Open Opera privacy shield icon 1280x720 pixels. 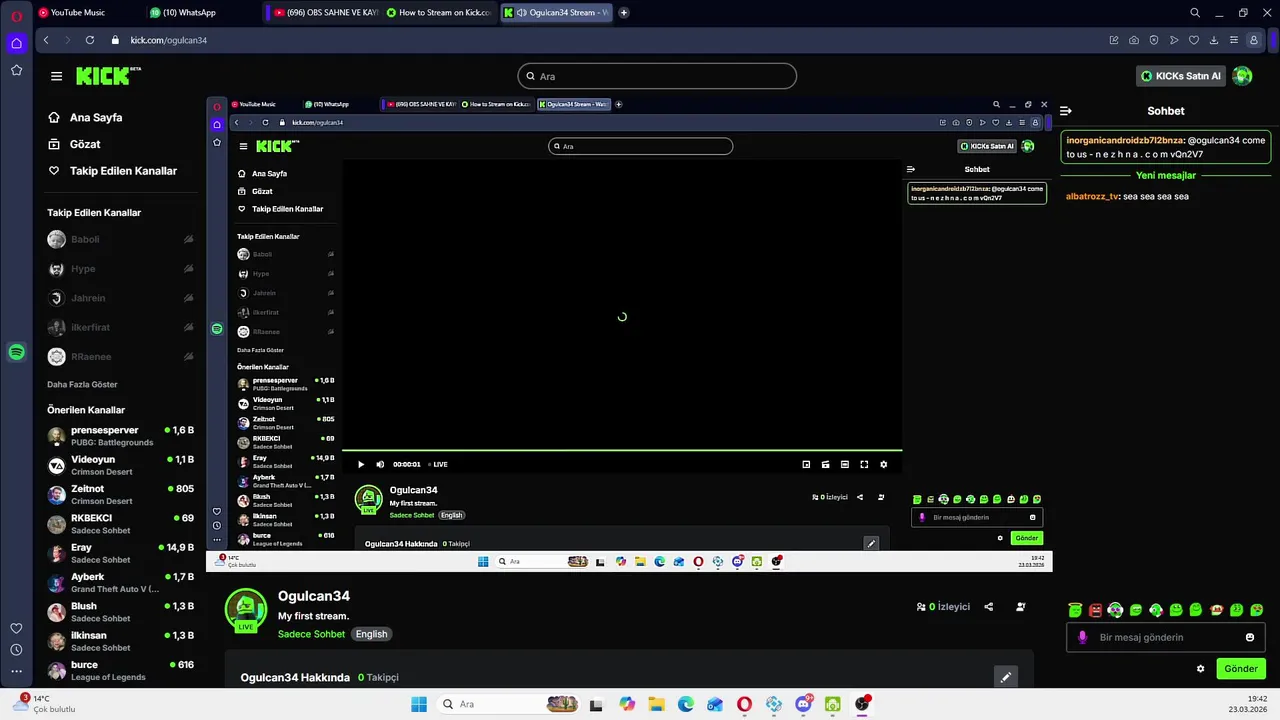(x=1154, y=40)
